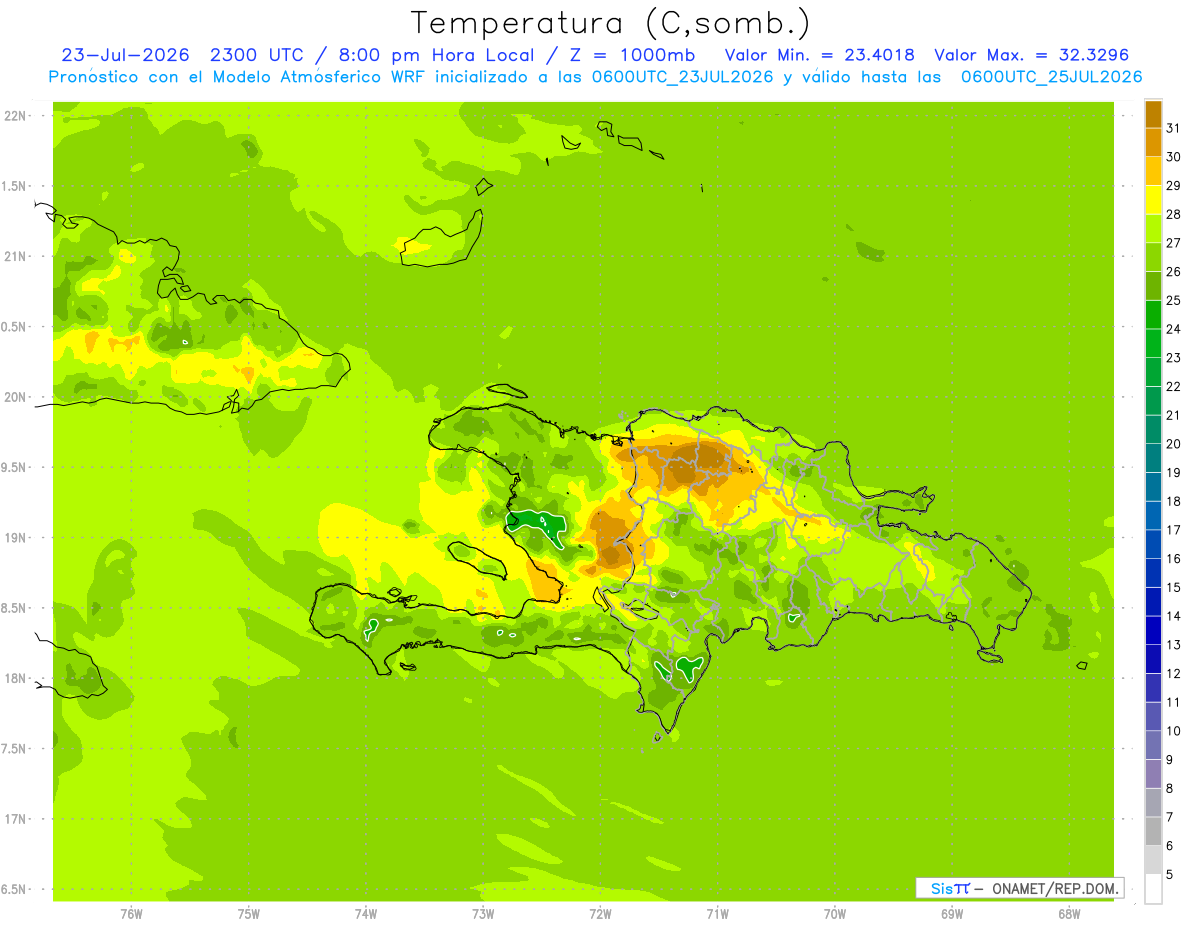Click the colorbar label '20'
1200x927 pixels.
1173,443
